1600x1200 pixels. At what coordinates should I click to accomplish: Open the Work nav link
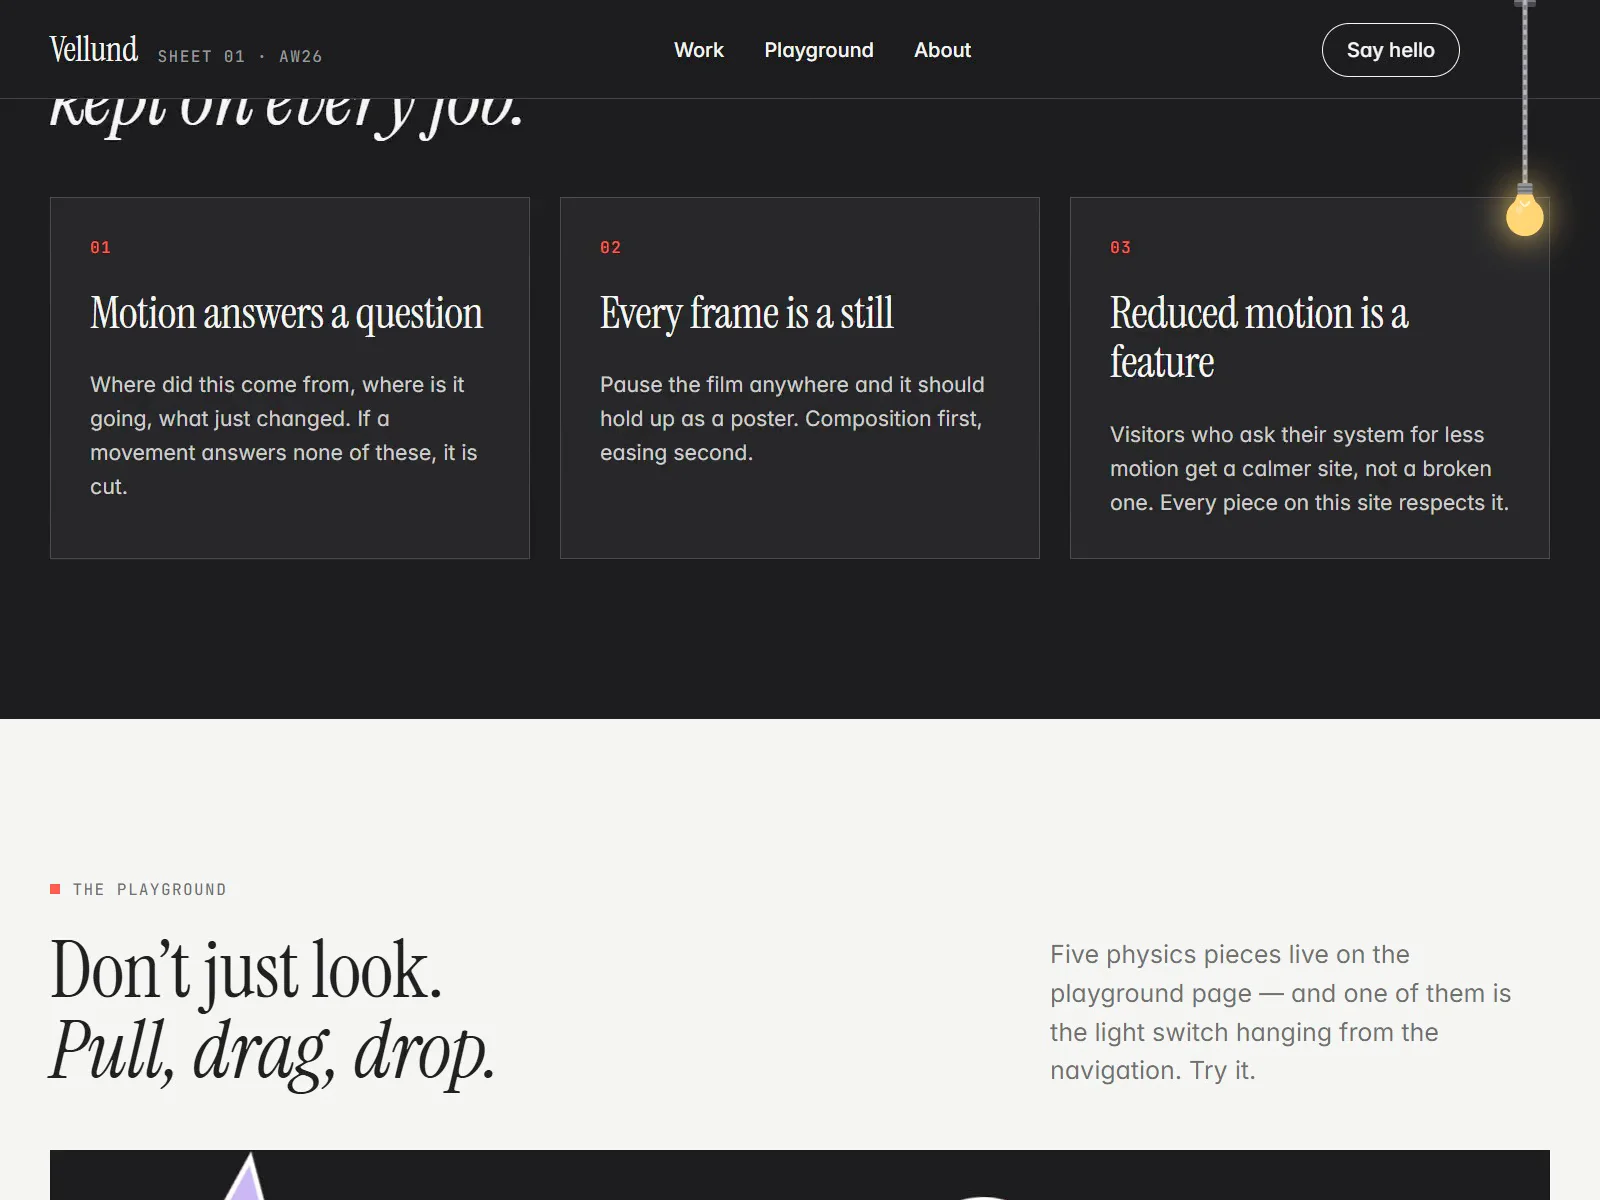click(699, 50)
